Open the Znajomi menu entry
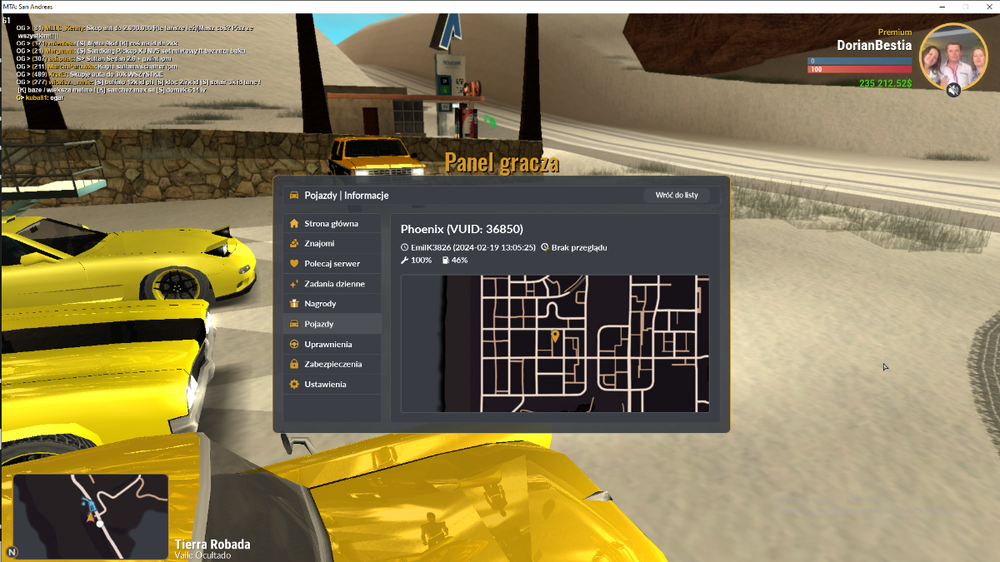 click(x=332, y=243)
